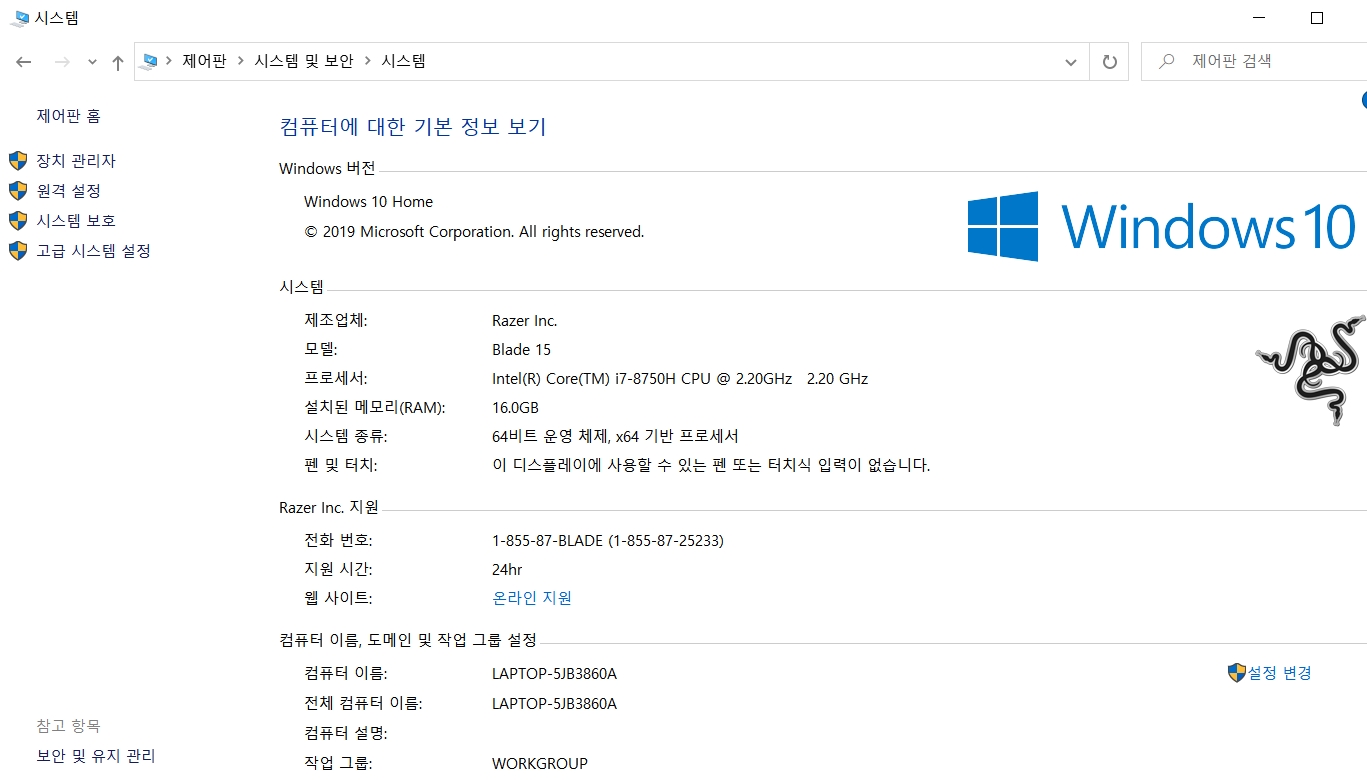Click the heading 컴퓨터에 대한 기본 정보 보기

coord(413,127)
